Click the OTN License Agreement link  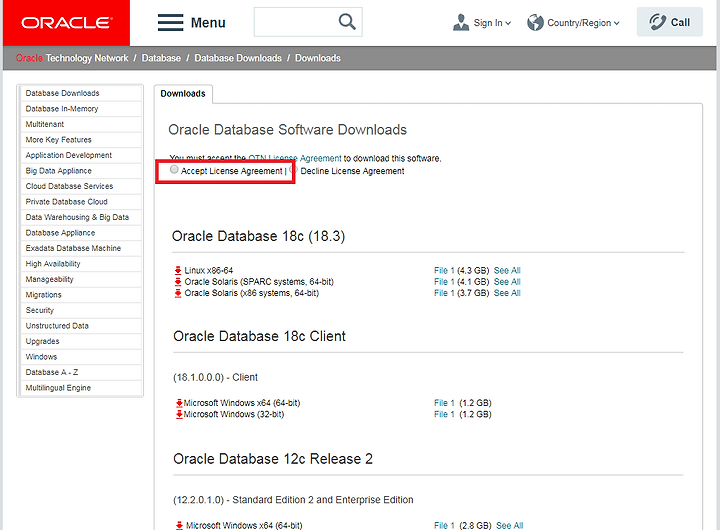coord(295,158)
